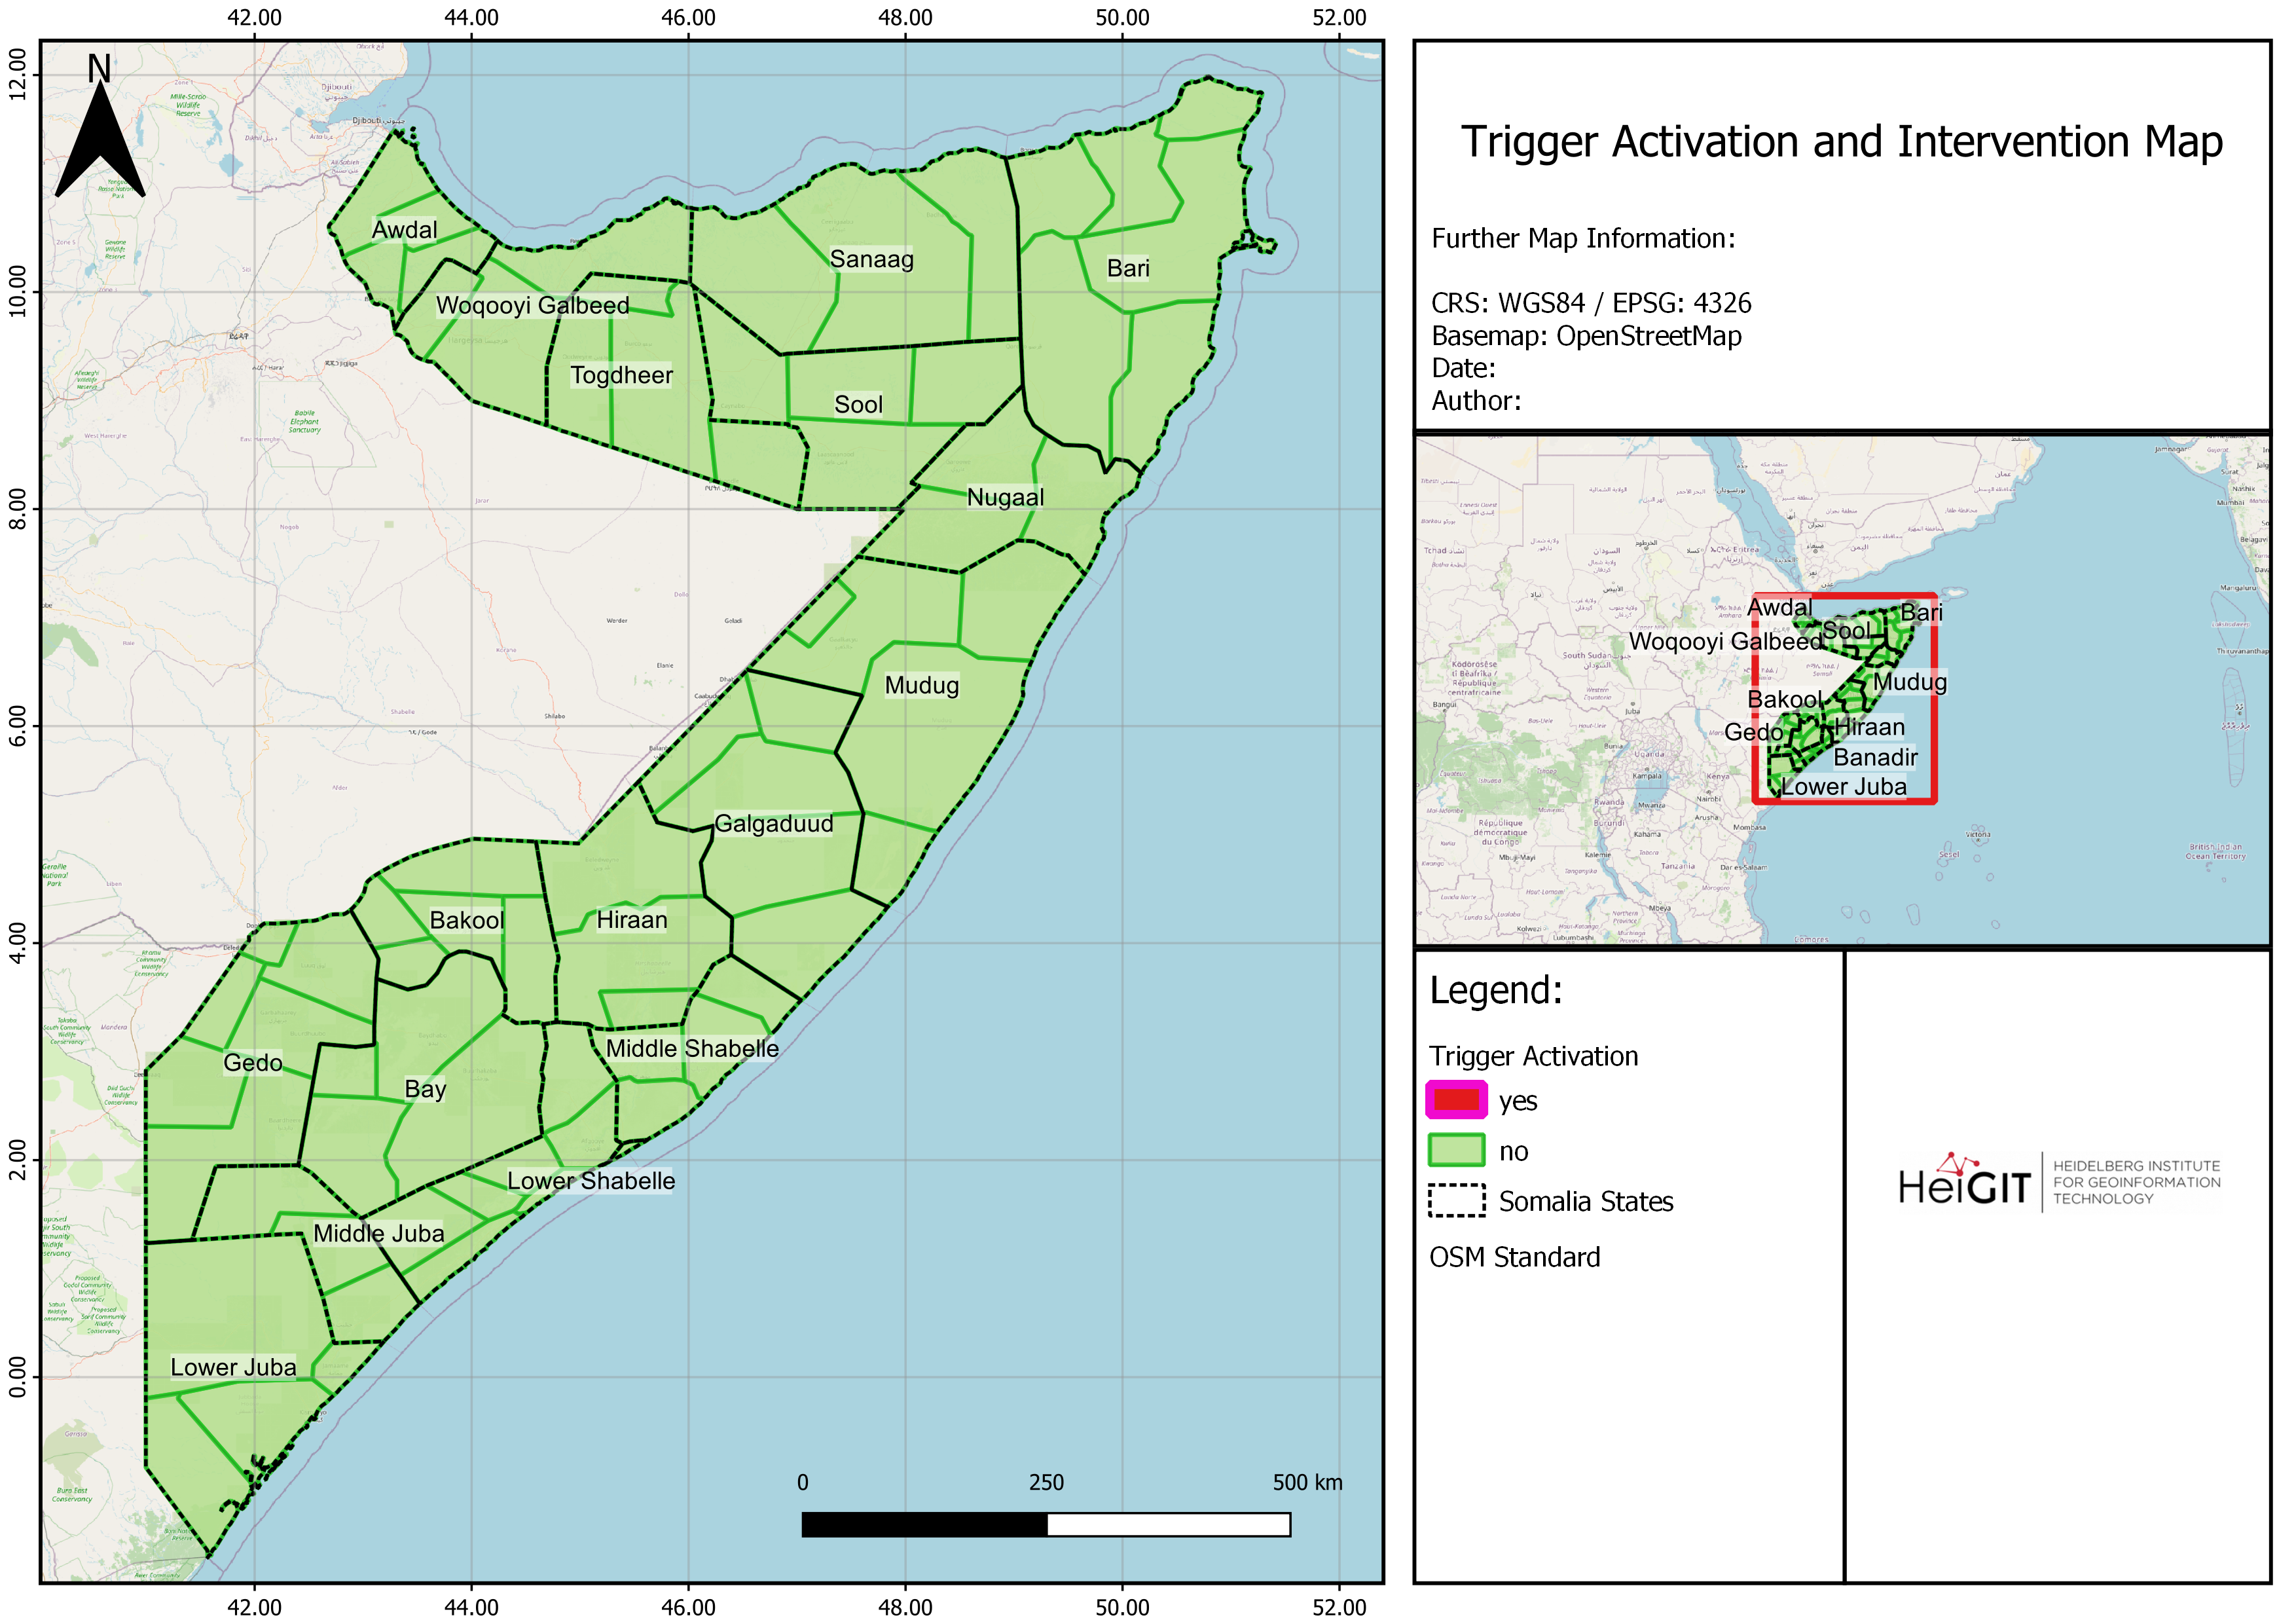Image resolution: width=2296 pixels, height=1624 pixels.
Task: Select the Lower Juba label on main map
Action: pos(233,1367)
